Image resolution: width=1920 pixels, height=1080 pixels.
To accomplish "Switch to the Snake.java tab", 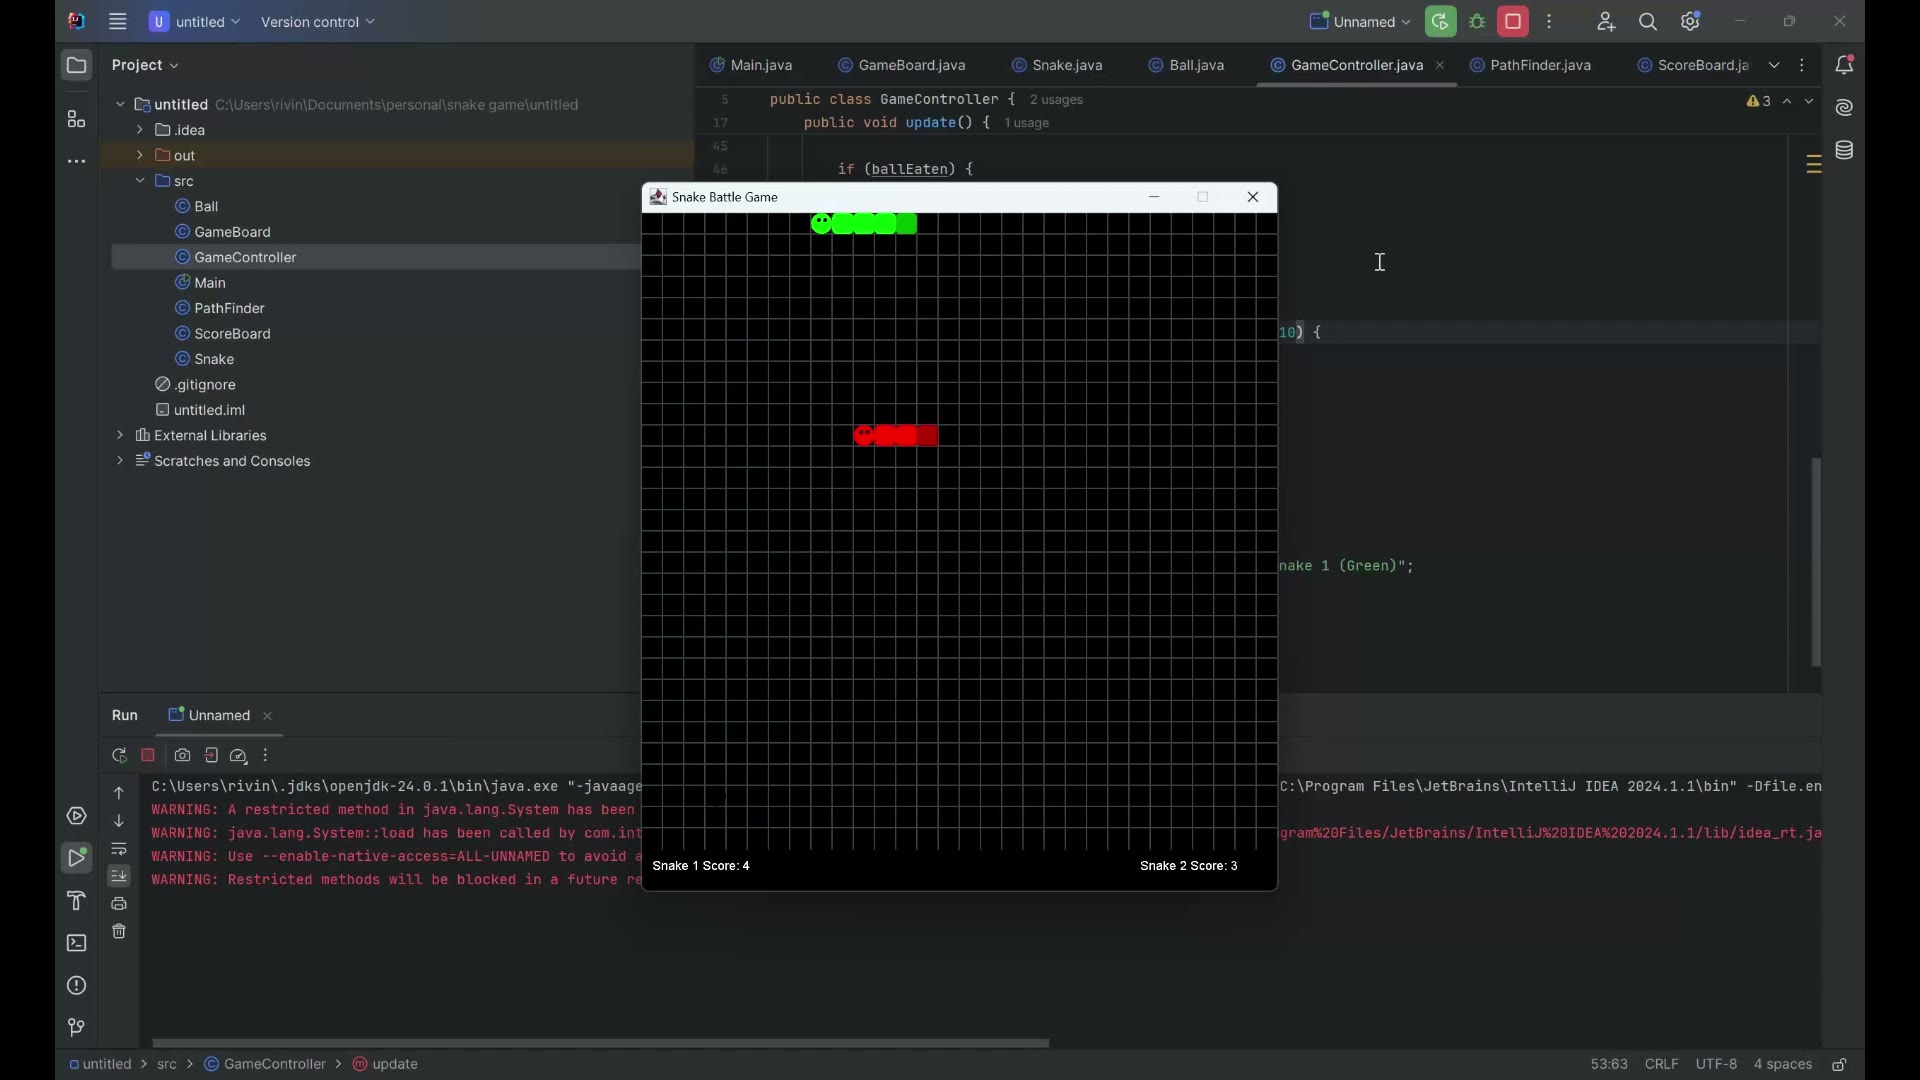I will pos(1058,66).
